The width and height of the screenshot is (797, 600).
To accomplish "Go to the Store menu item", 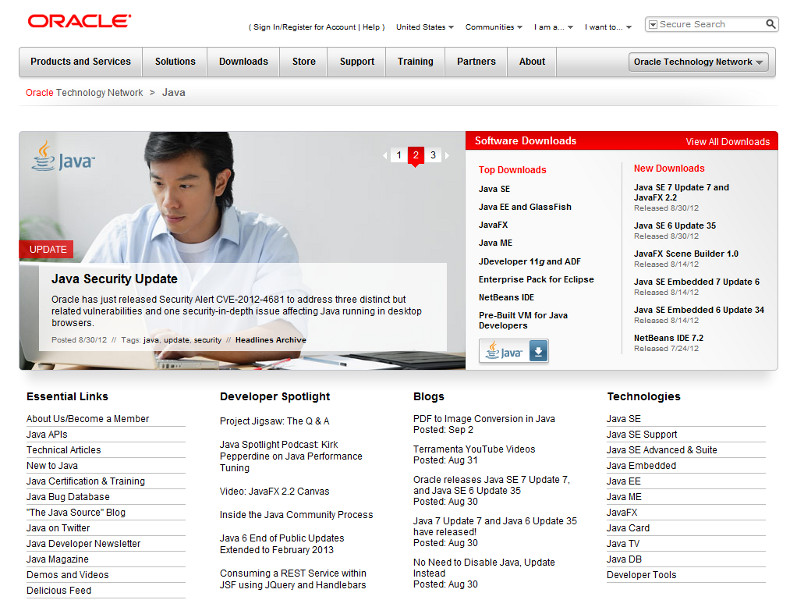I will pyautogui.click(x=303, y=62).
